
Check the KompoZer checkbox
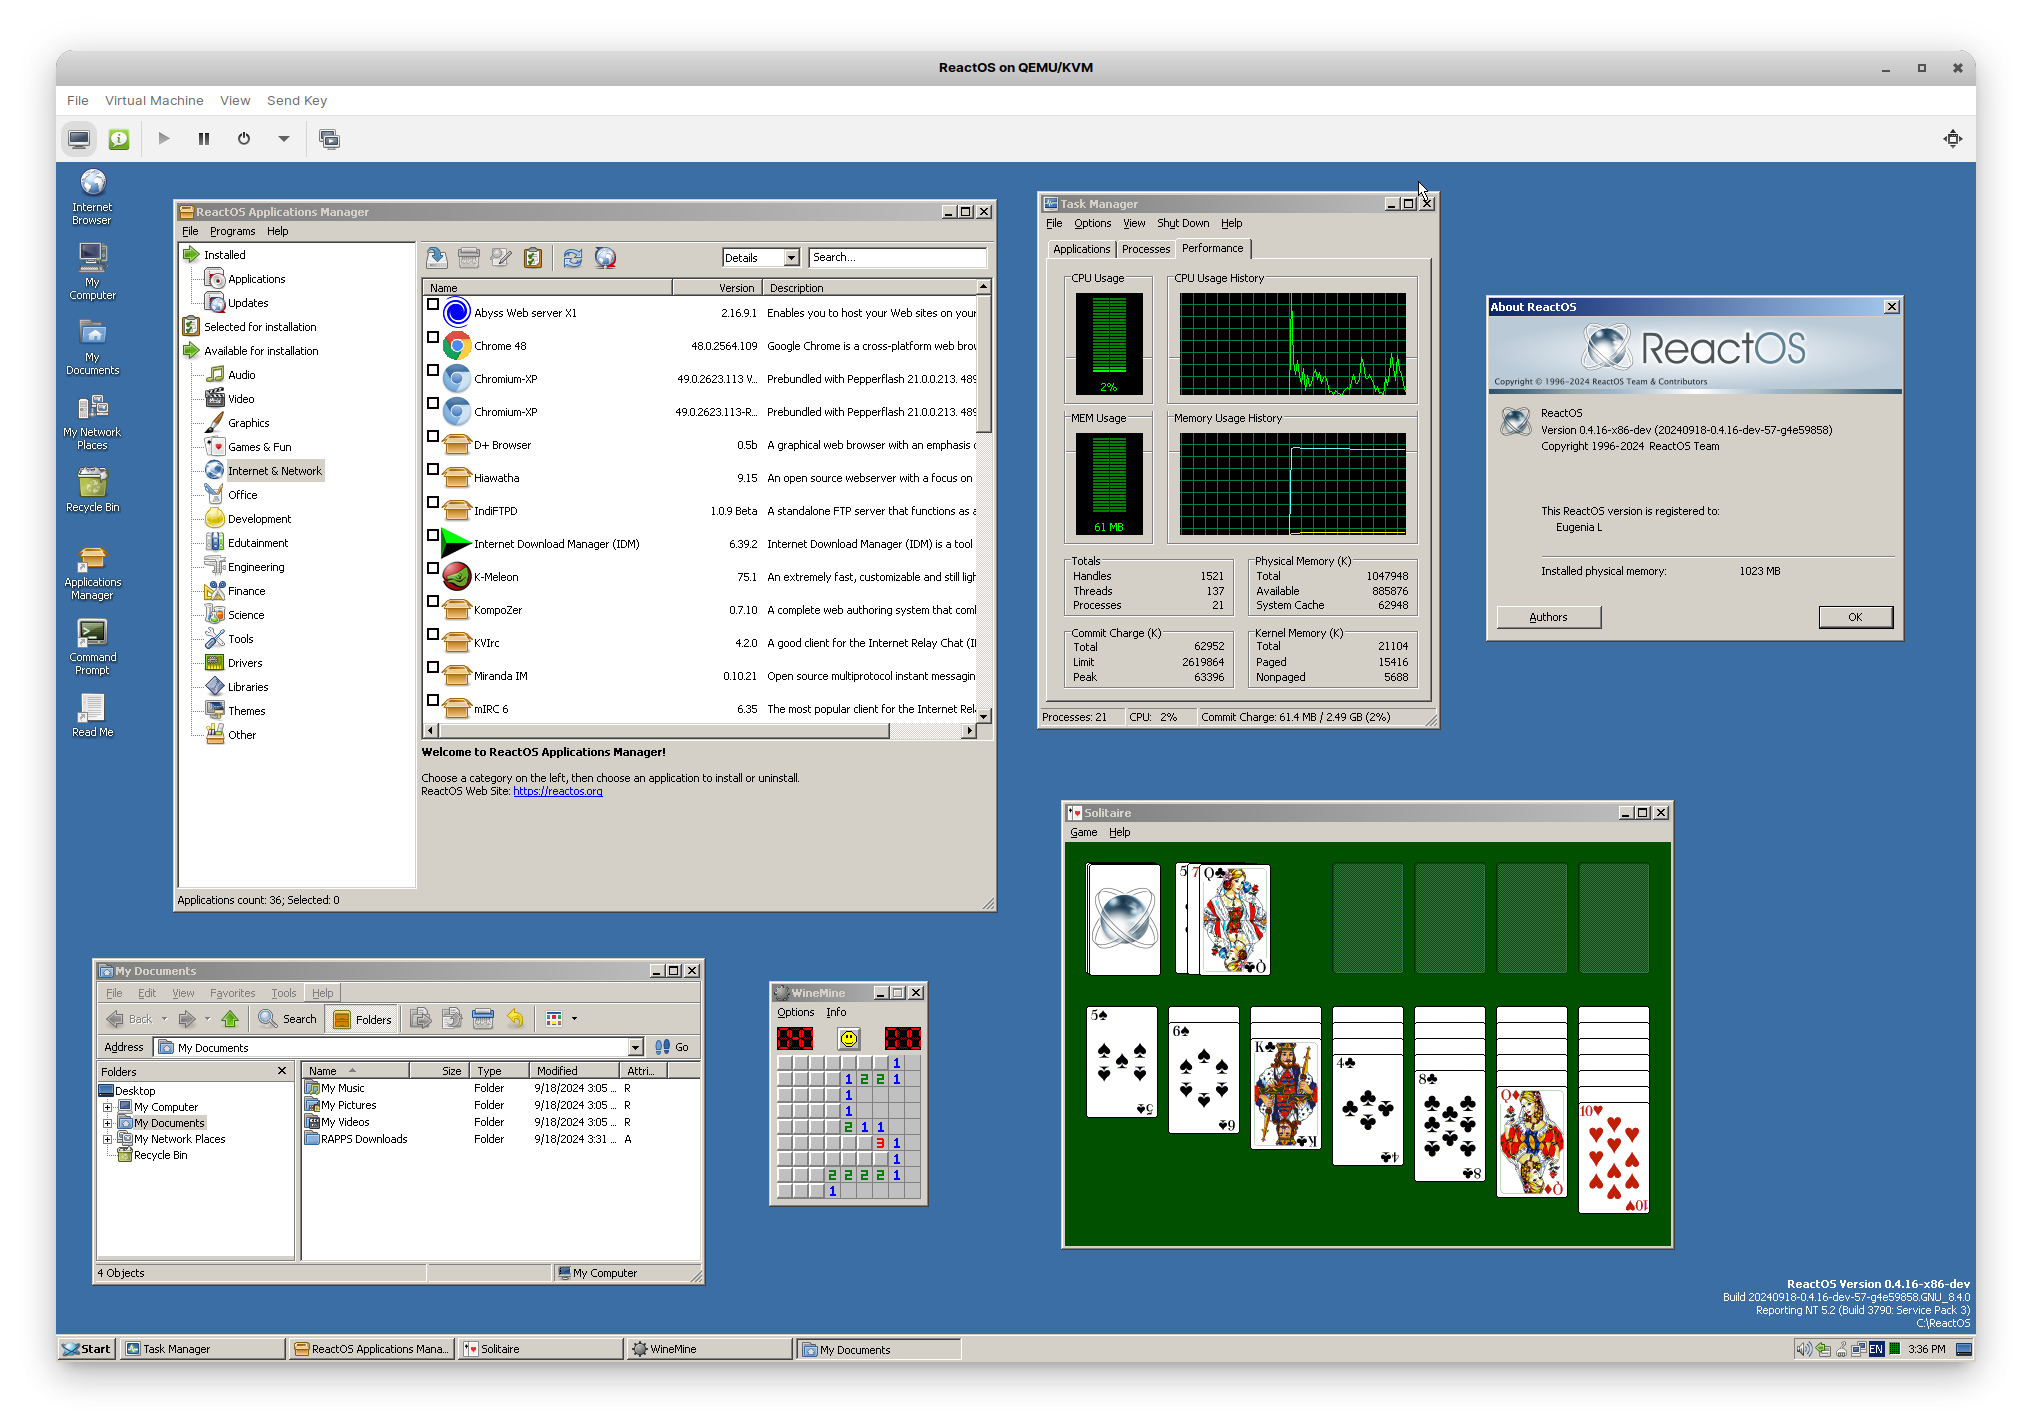click(x=433, y=601)
